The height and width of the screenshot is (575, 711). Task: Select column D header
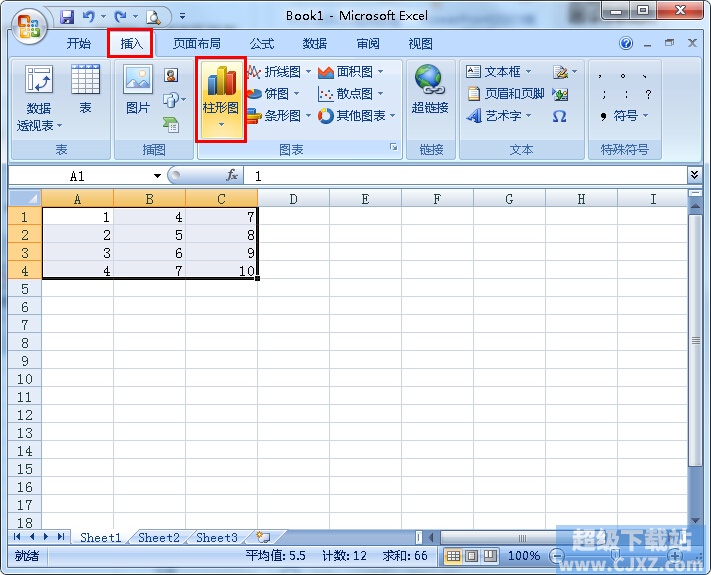[x=293, y=199]
